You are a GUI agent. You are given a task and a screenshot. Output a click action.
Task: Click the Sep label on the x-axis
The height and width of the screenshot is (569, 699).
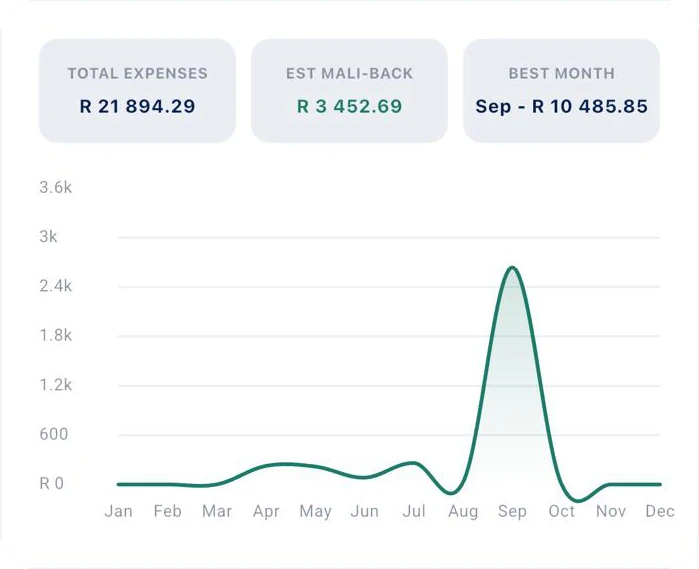pos(512,511)
